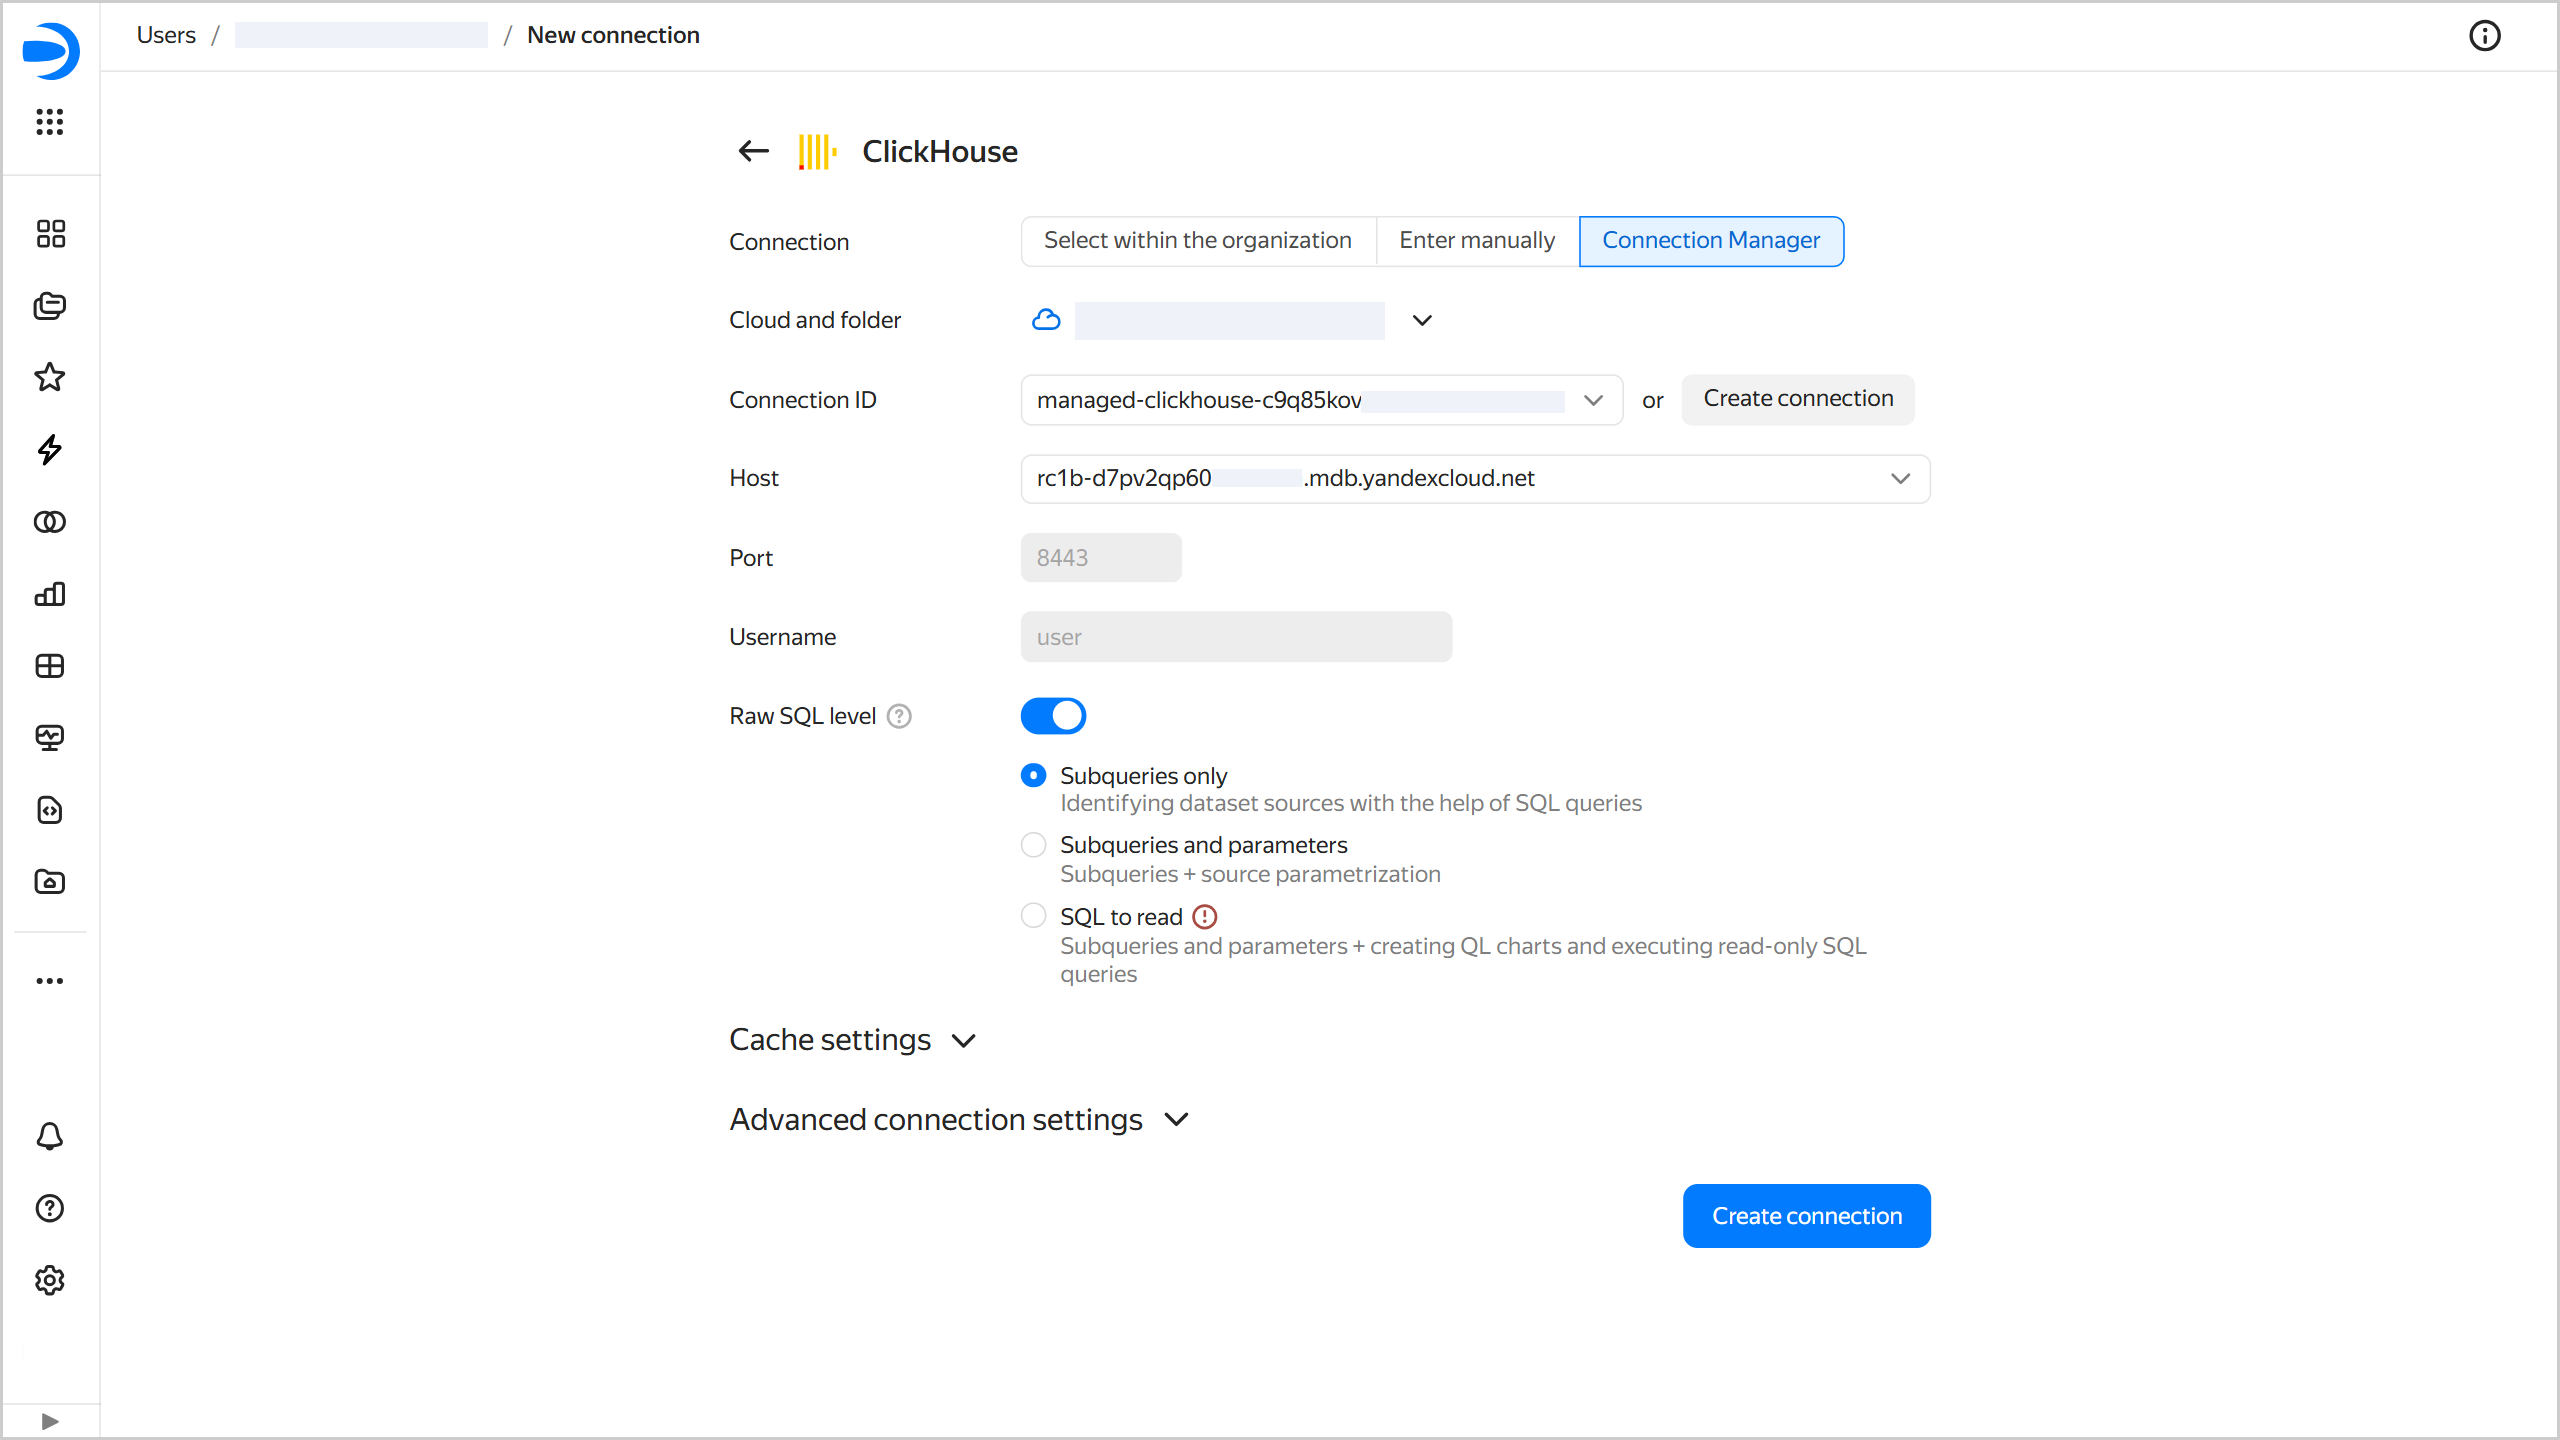
Task: Click the Username field
Action: [1236, 637]
